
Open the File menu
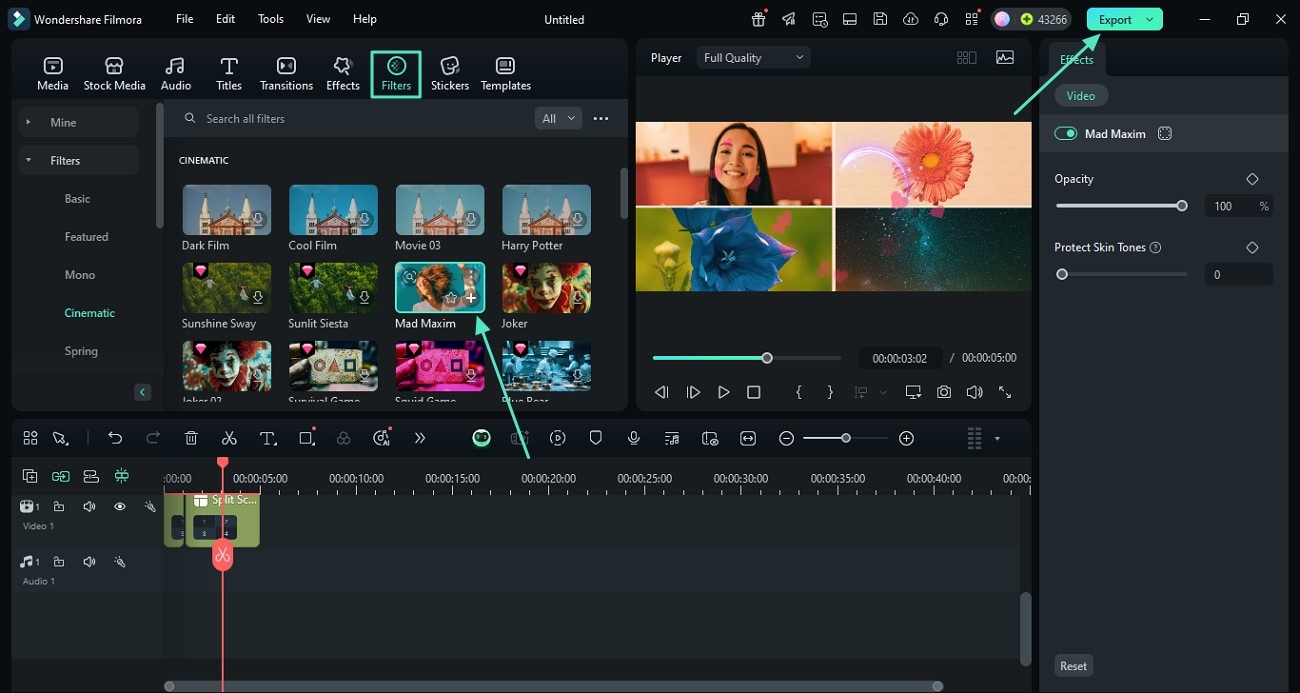tap(185, 19)
